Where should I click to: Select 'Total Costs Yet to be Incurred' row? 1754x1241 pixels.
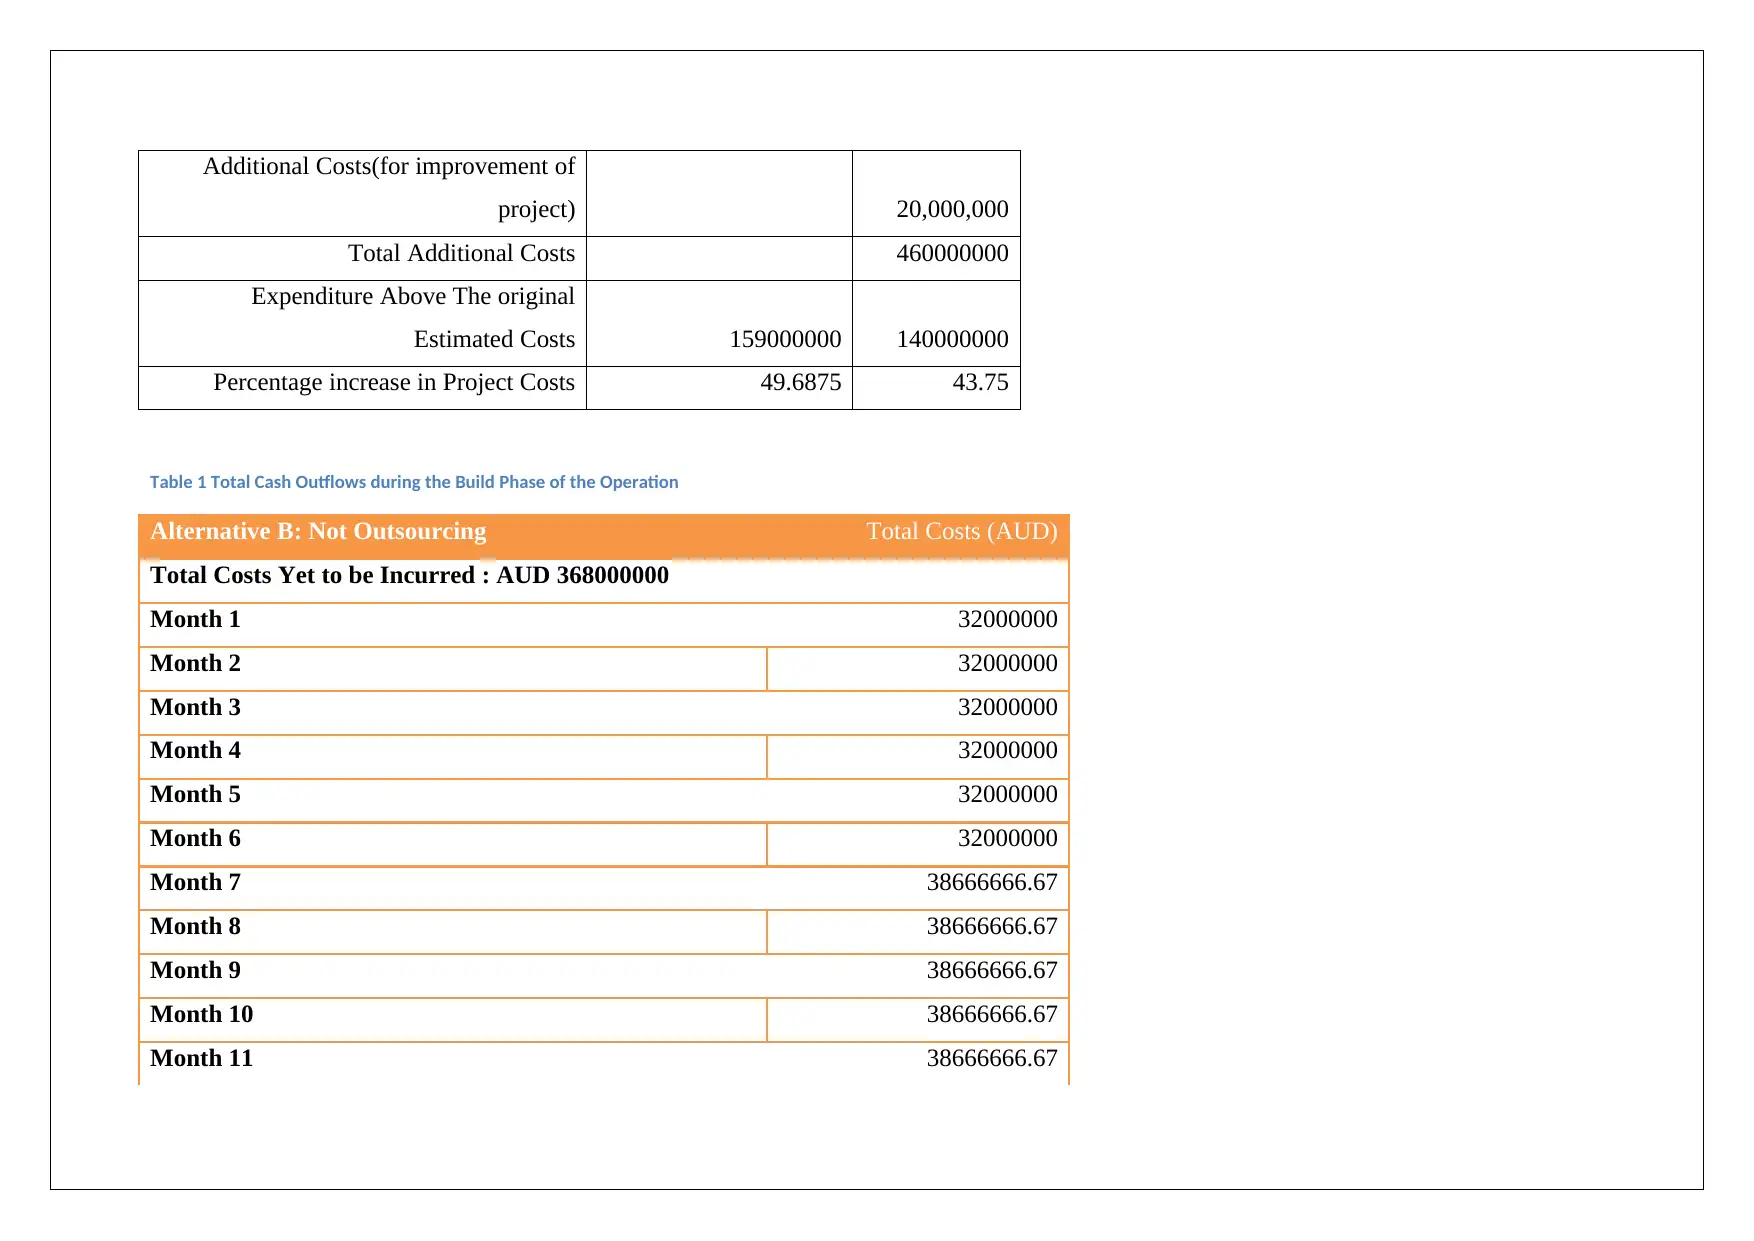(x=604, y=581)
